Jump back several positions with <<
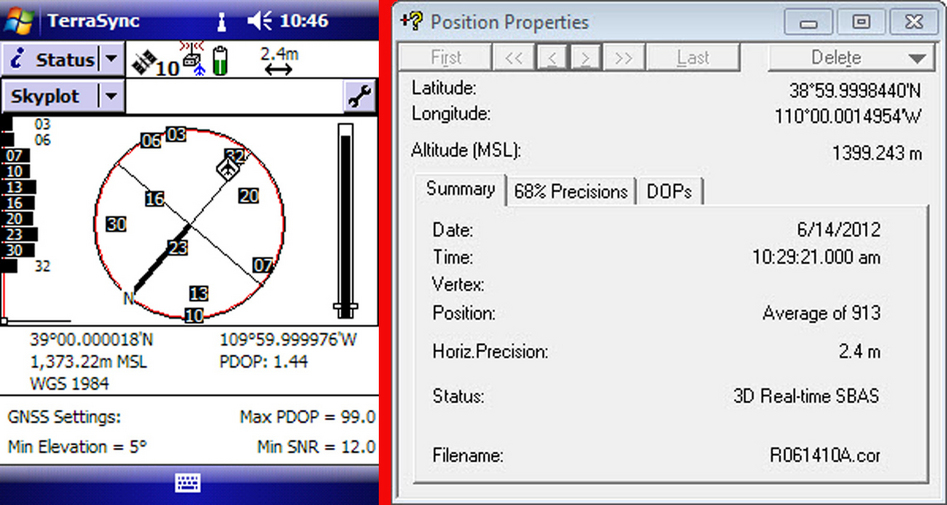The height and width of the screenshot is (505, 947). coord(513,58)
